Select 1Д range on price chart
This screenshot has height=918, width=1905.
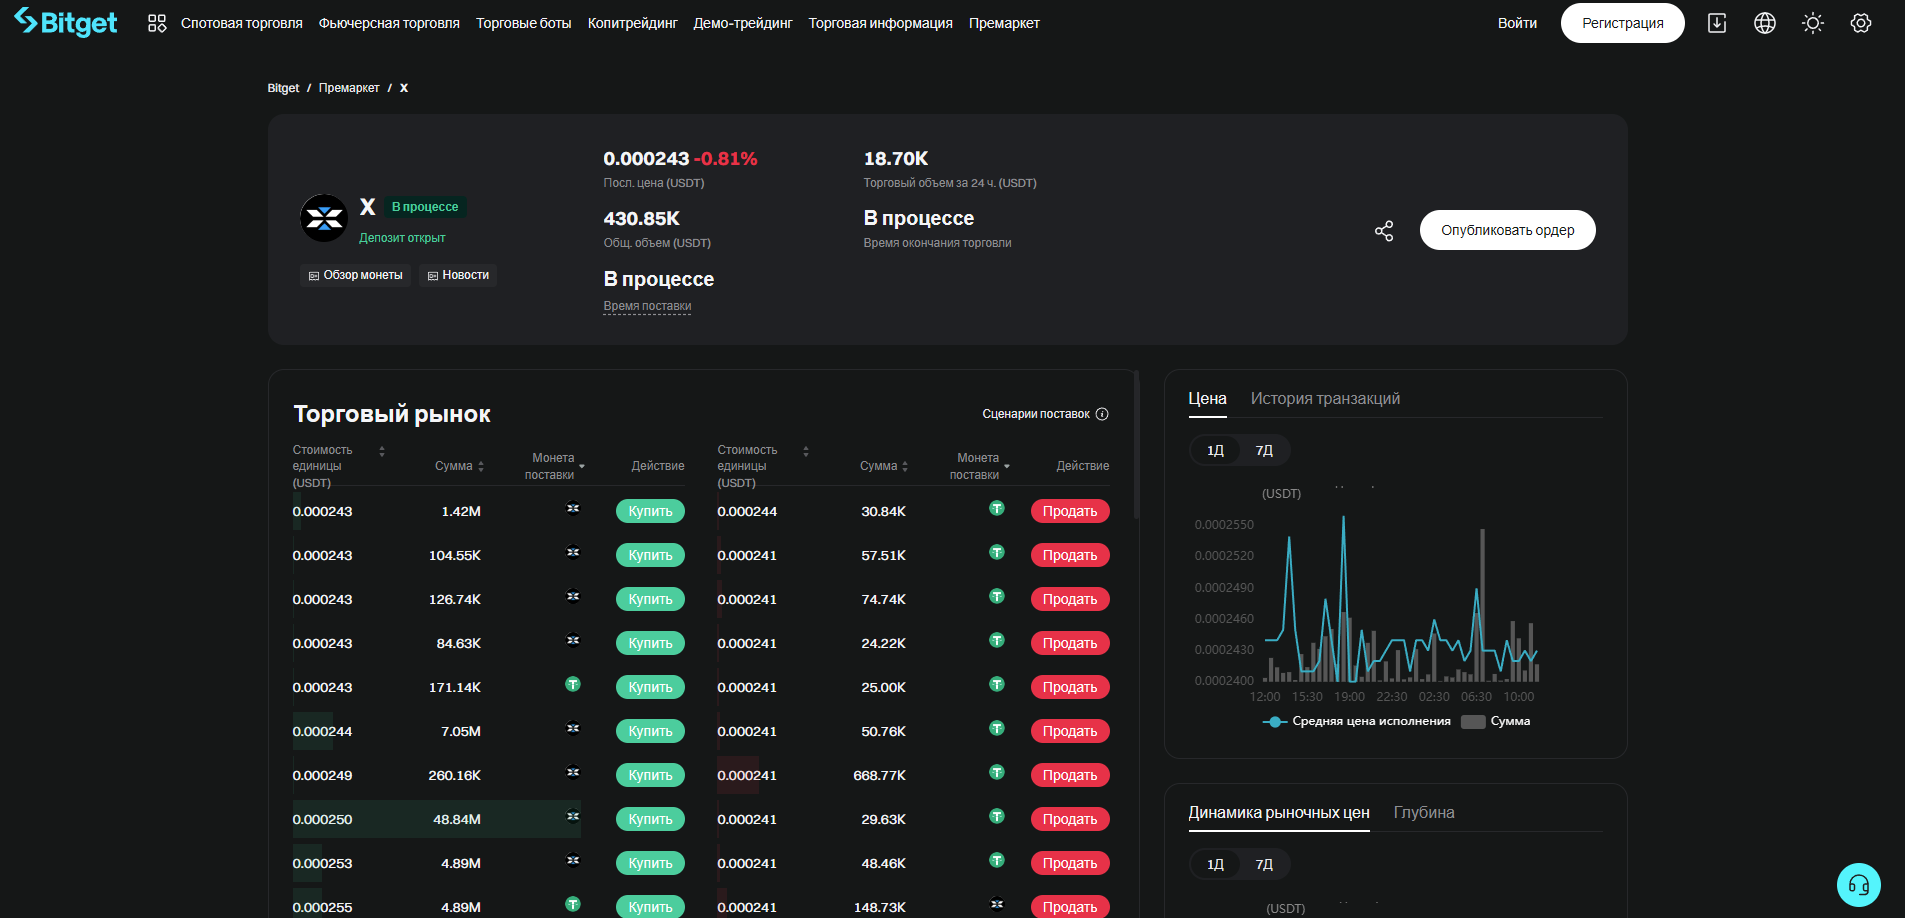[x=1215, y=451]
